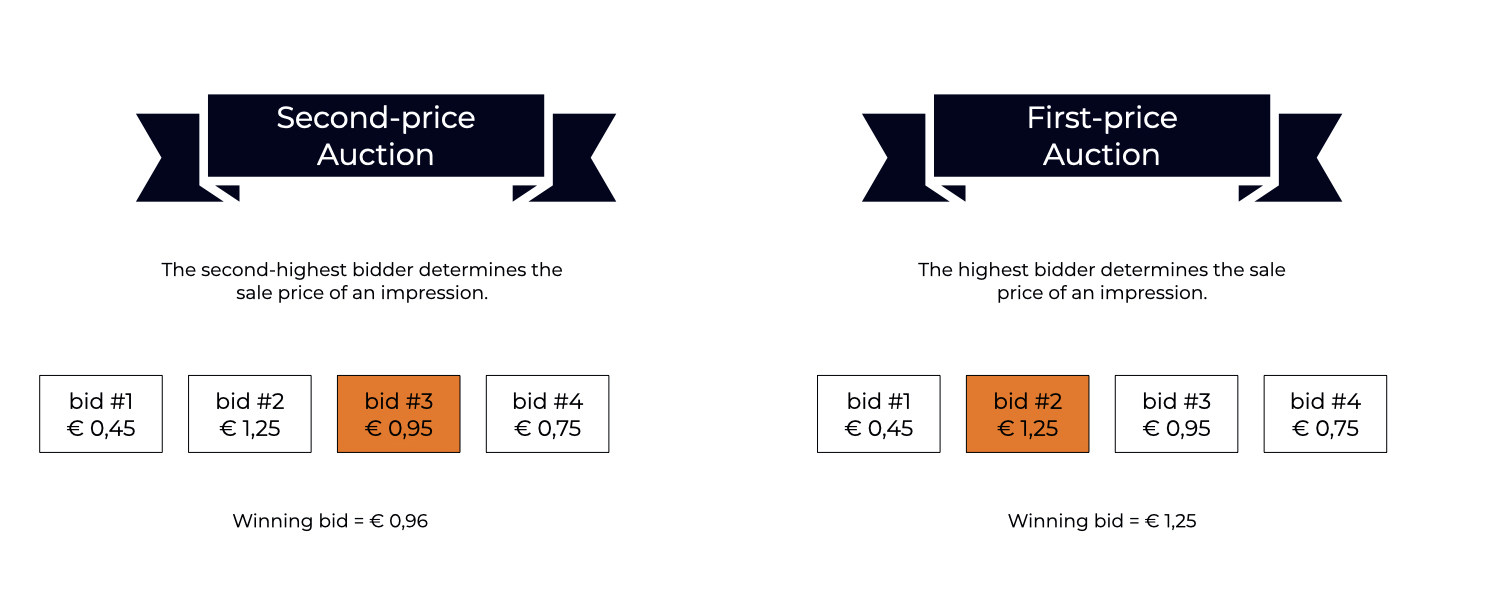Click left ribbon tail of First-price banner
The image size is (1487, 592).
(897, 157)
